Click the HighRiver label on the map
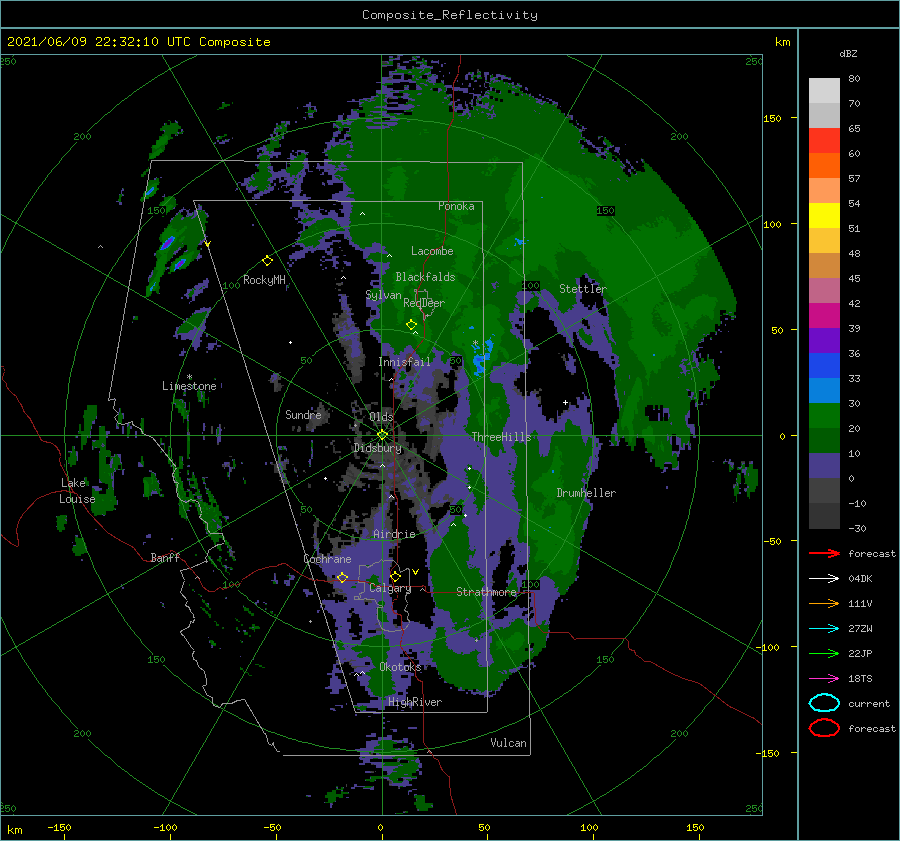 (x=415, y=702)
